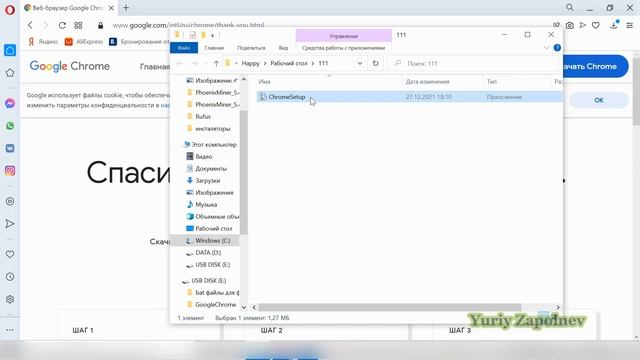Viewport: 640px width, 360px height.
Task: Switch to the Поделиться ribbon tab
Action: (251, 48)
